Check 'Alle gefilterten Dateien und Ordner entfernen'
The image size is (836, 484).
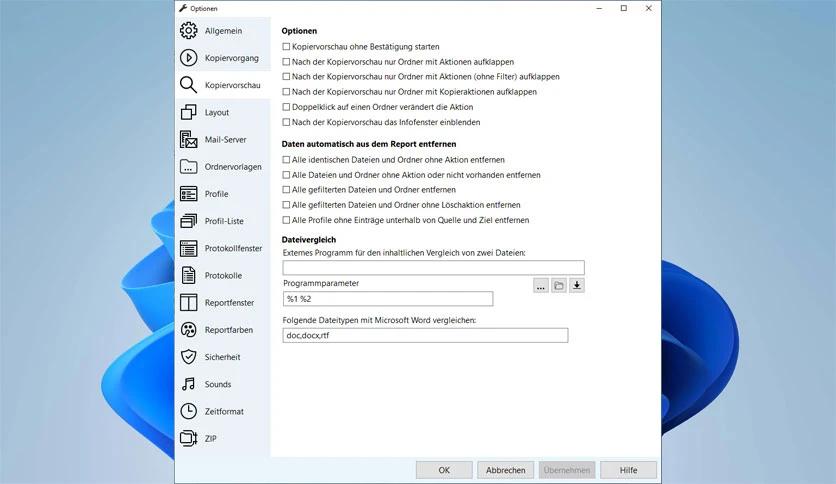[x=286, y=190]
